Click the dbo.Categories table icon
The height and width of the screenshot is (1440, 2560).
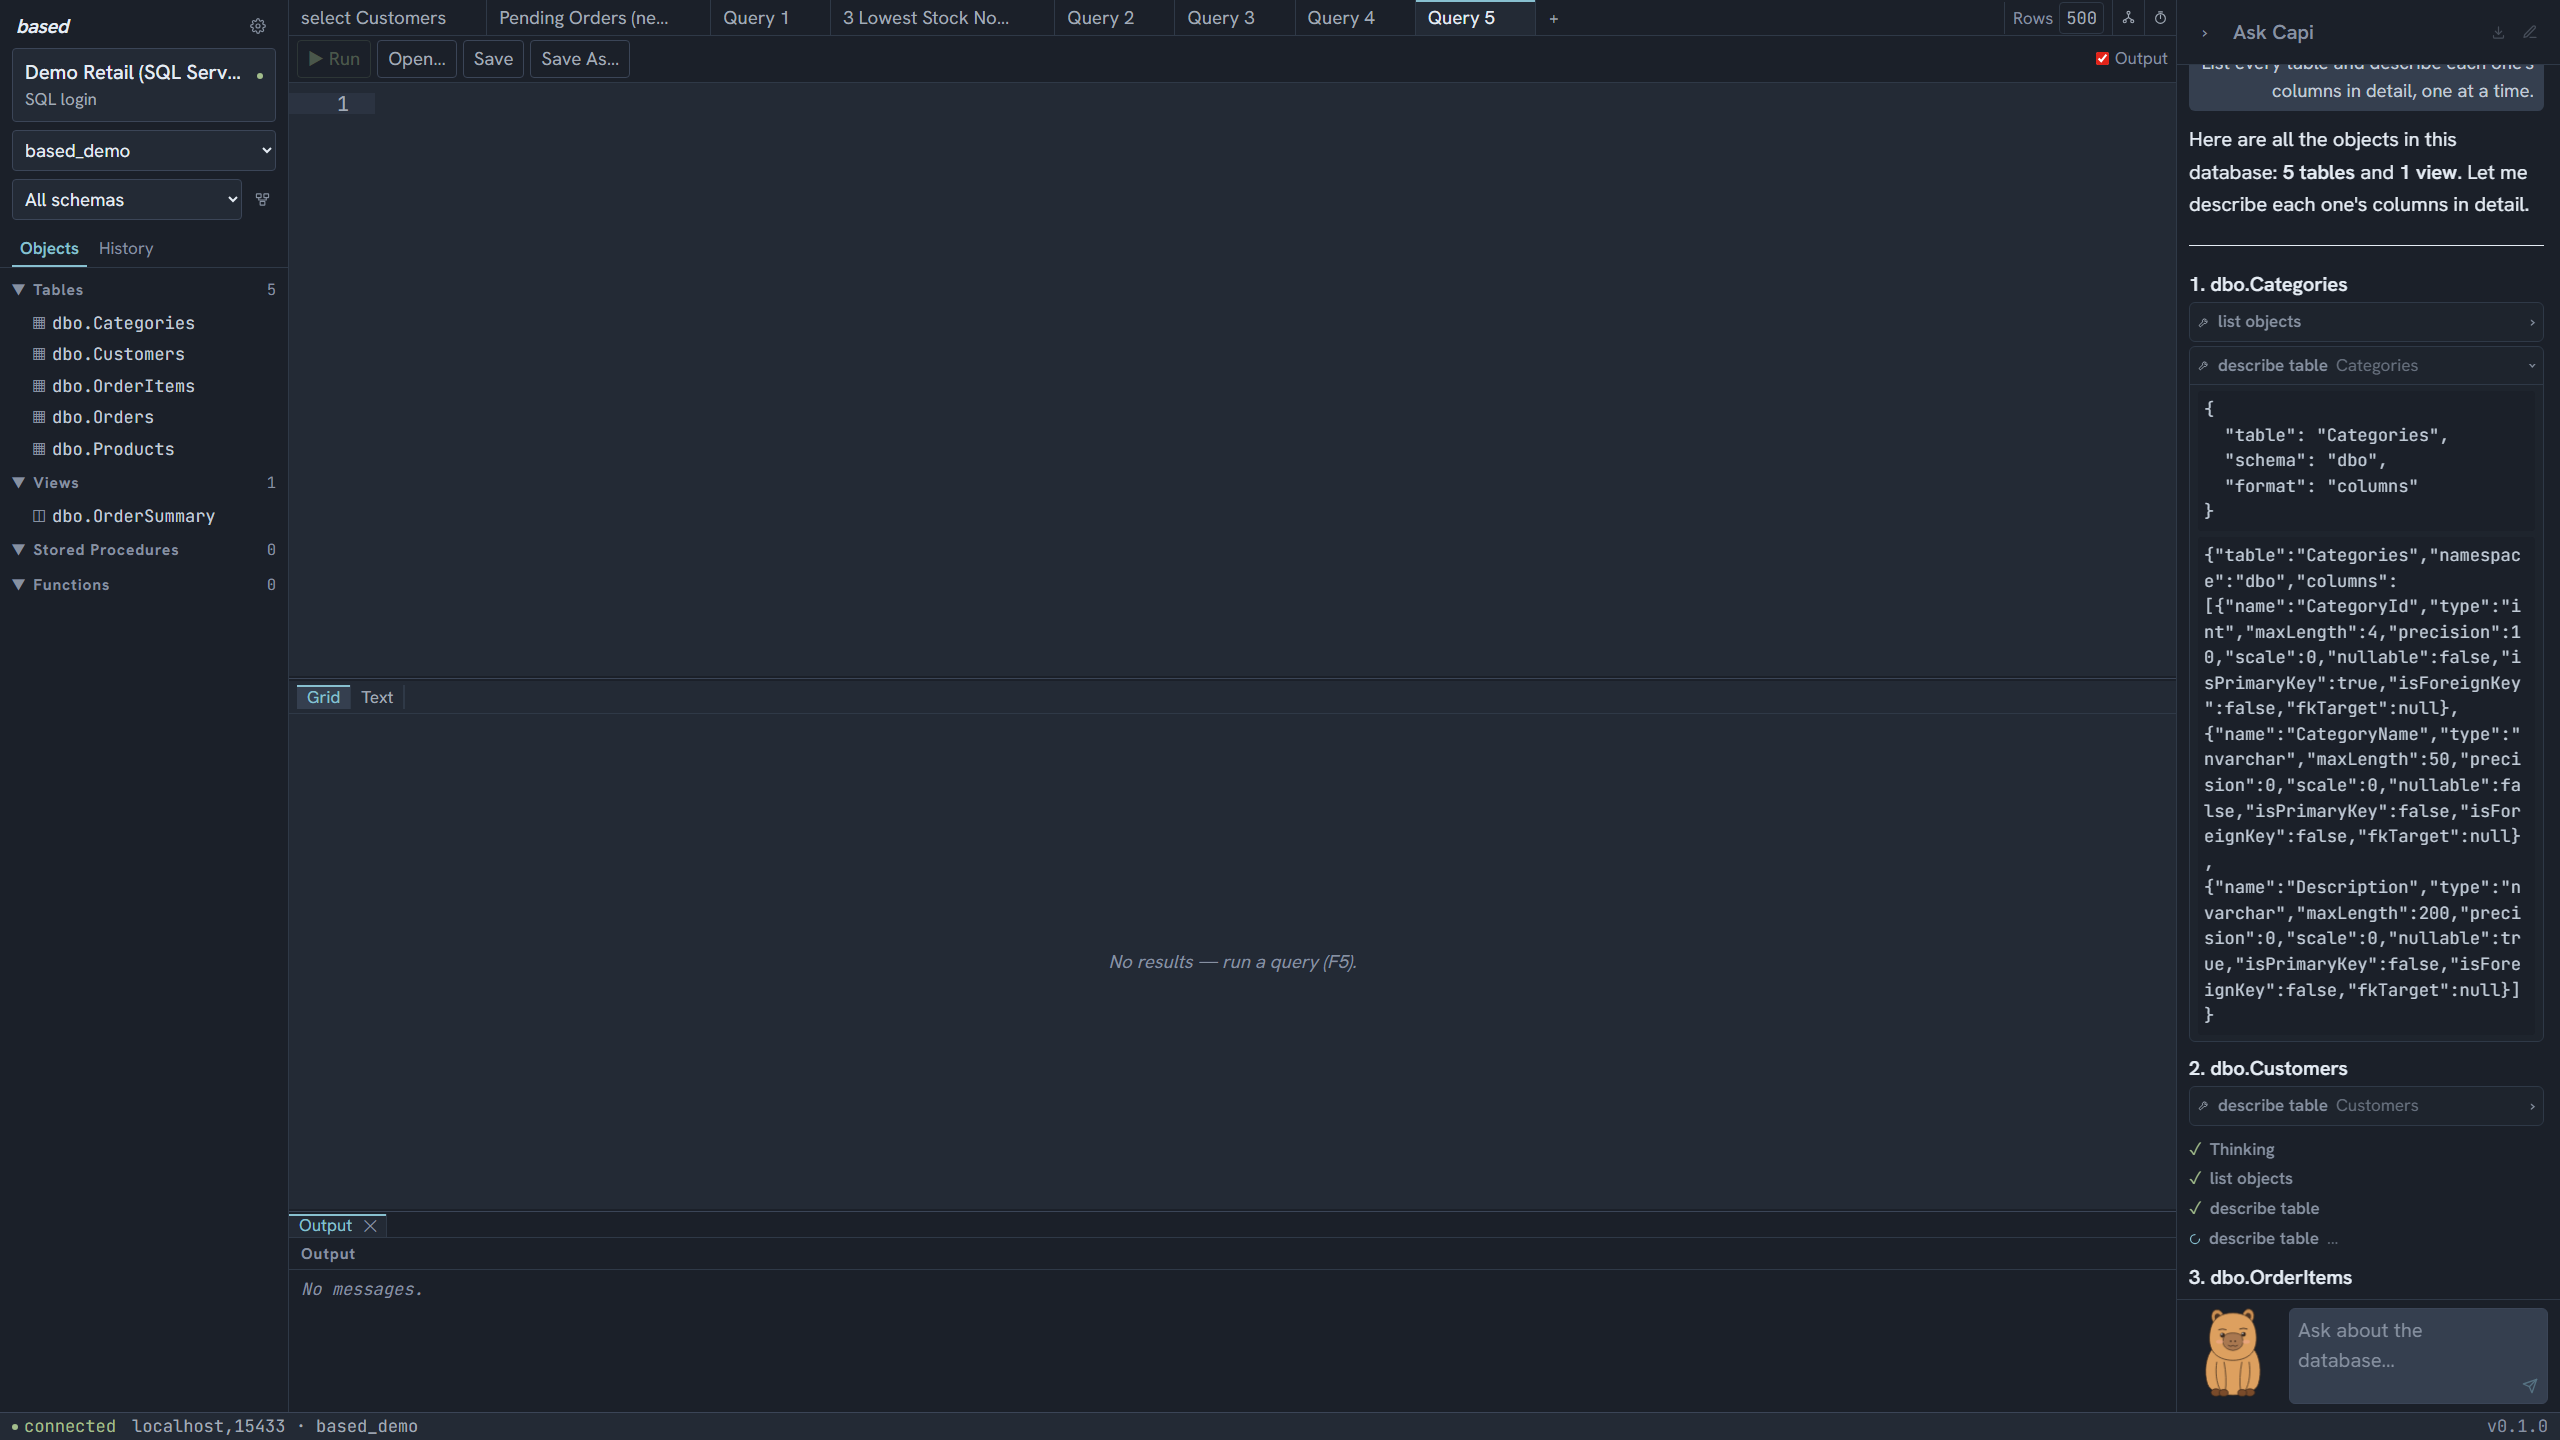39,323
